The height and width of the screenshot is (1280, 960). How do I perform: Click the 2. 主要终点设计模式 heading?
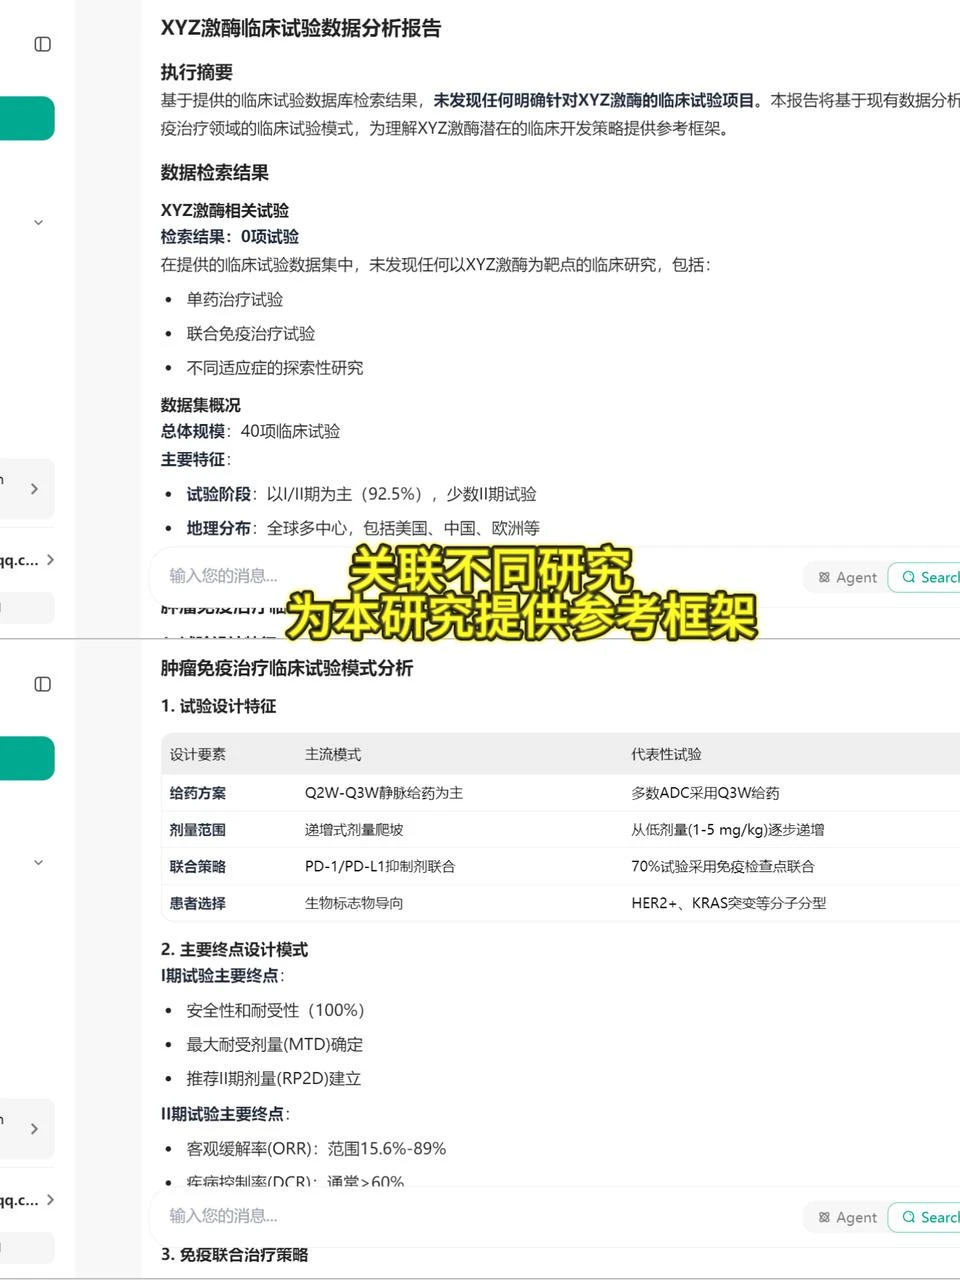pos(235,950)
